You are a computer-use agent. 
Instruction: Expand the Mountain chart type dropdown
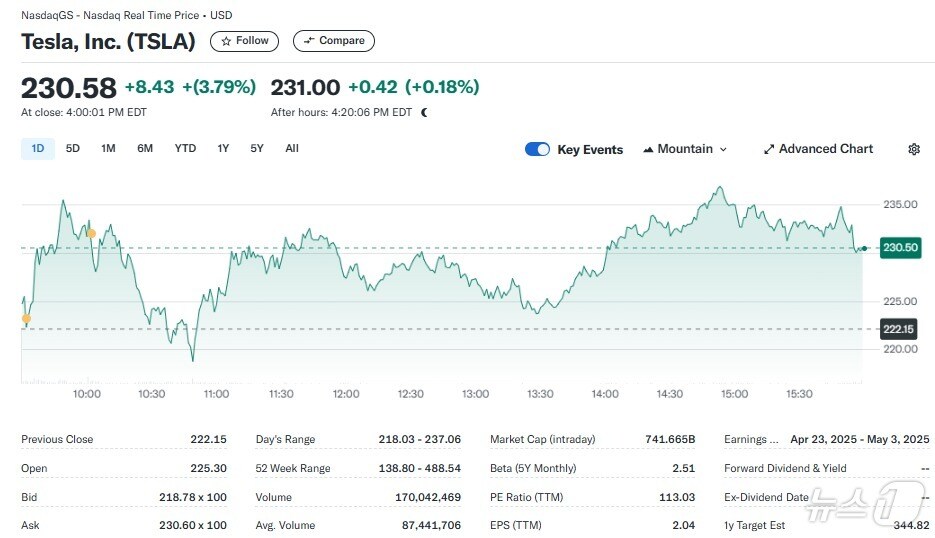pos(685,149)
